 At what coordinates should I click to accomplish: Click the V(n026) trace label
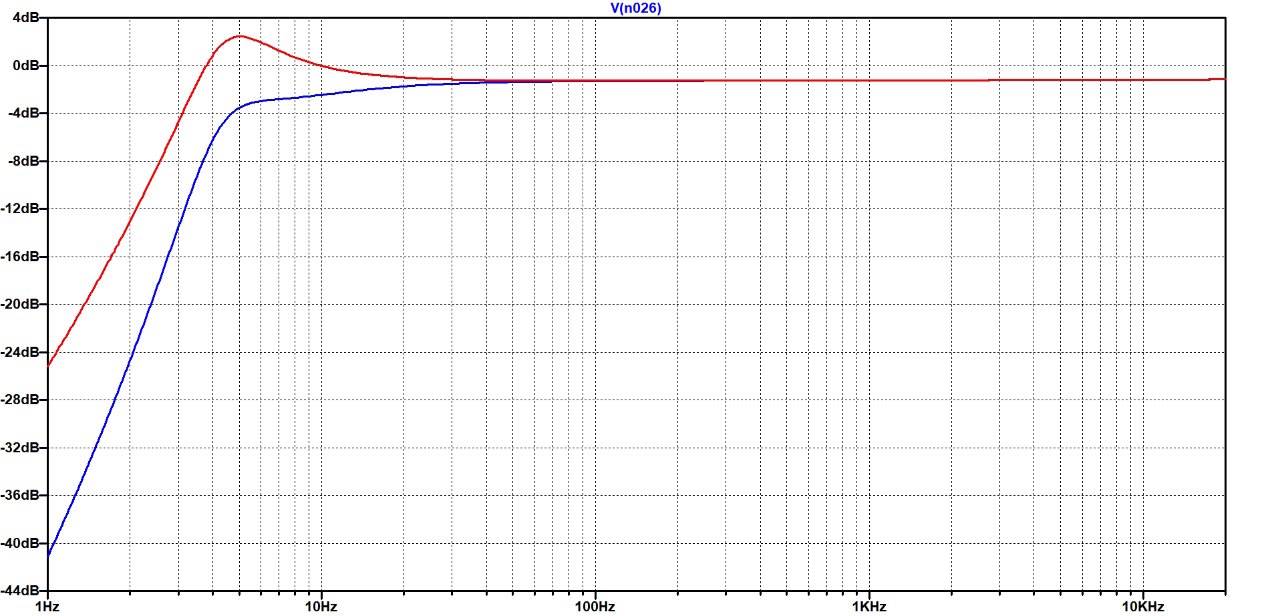(635, 7)
